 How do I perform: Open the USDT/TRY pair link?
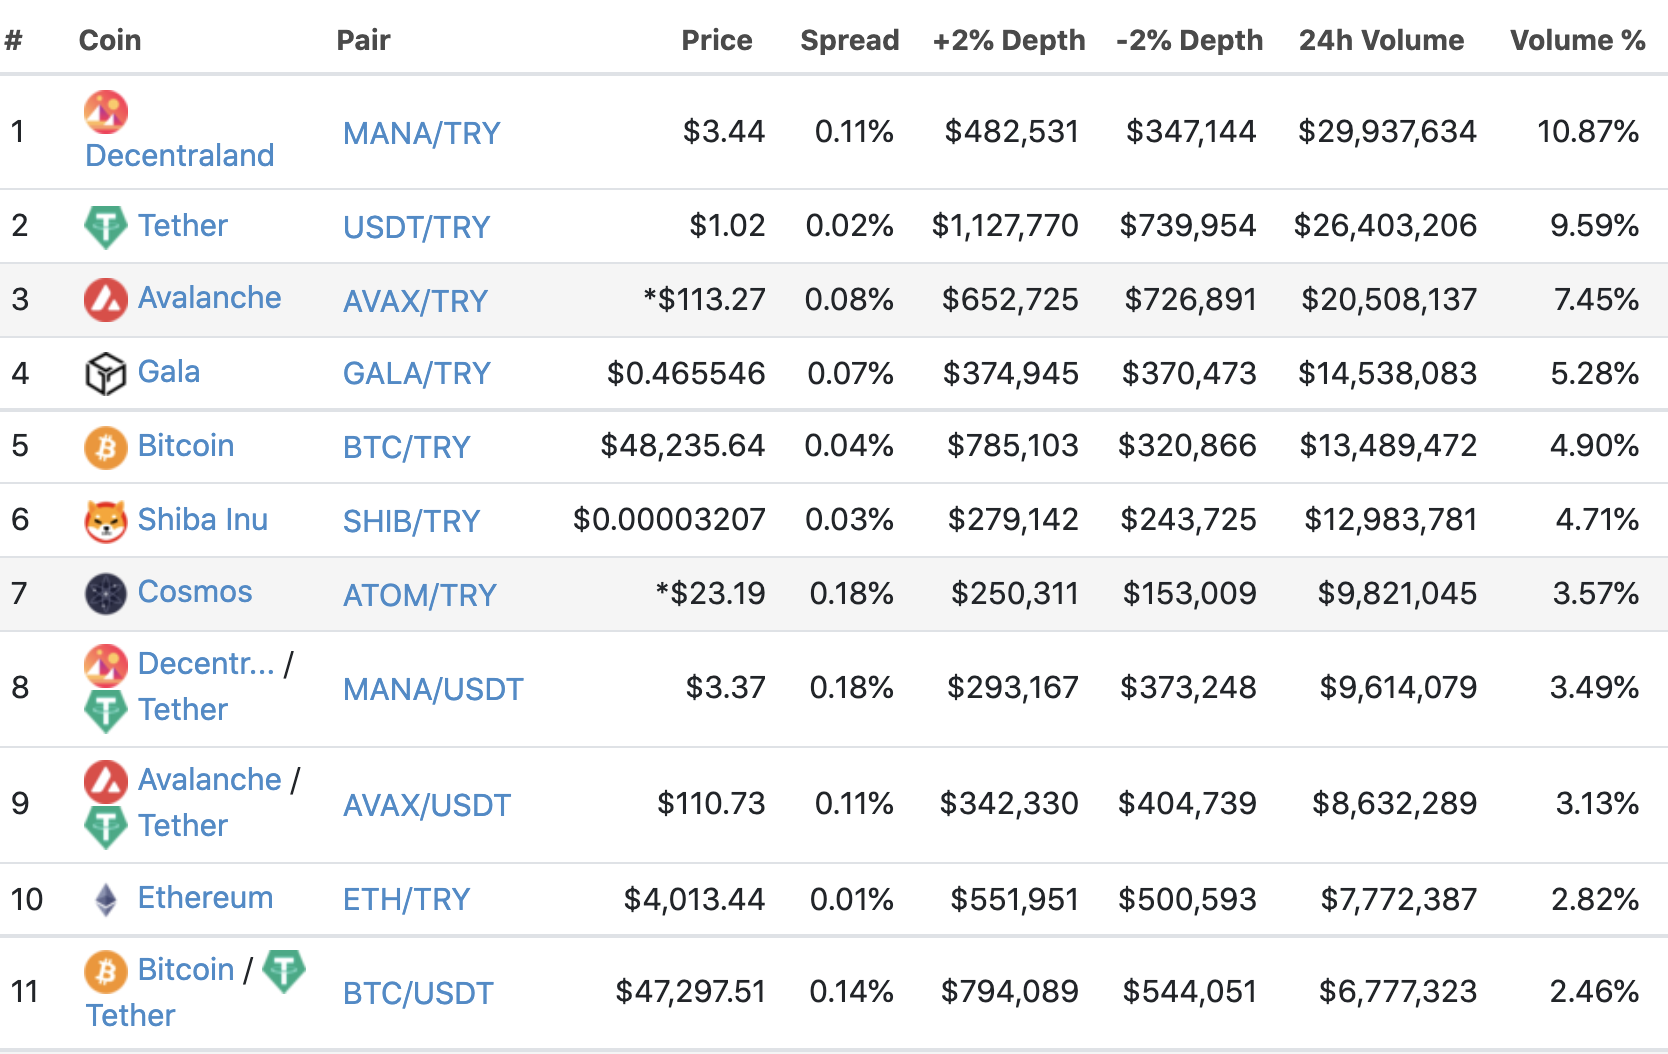[417, 227]
